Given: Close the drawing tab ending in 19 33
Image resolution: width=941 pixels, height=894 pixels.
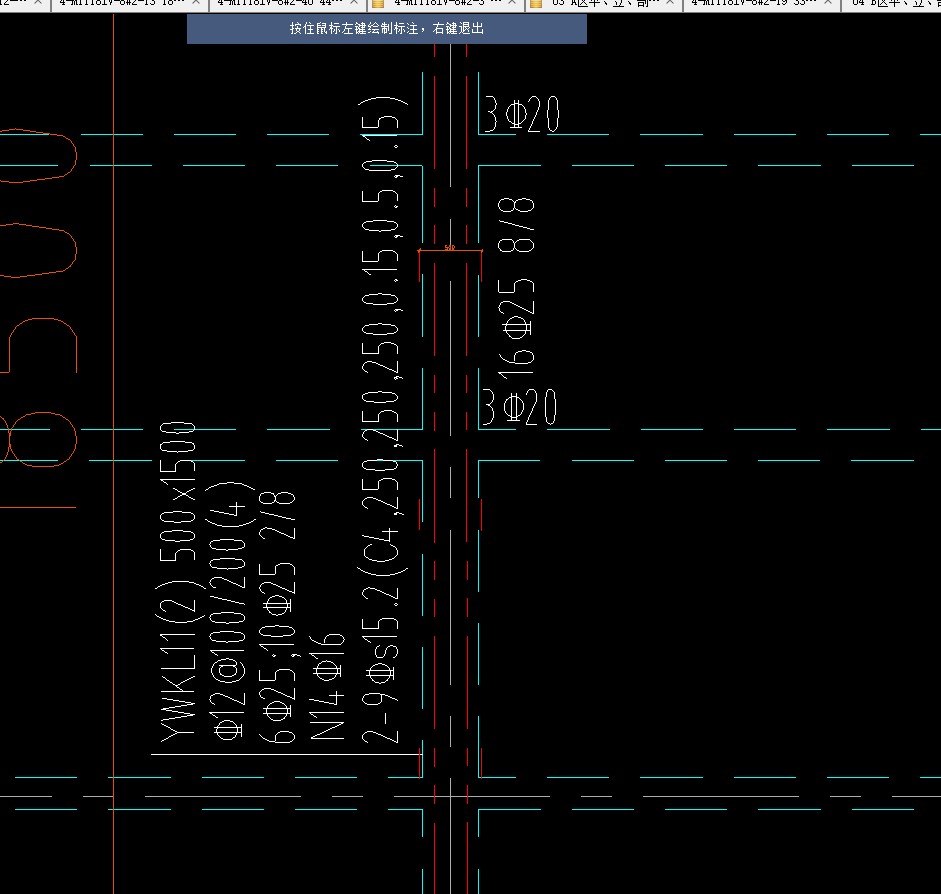Looking at the screenshot, I should point(828,2).
